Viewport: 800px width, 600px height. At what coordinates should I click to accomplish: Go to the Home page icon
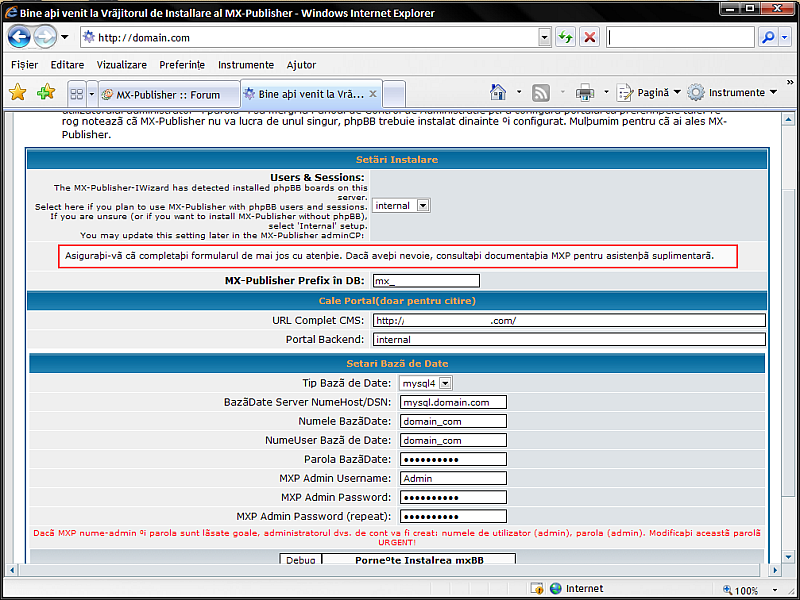tap(498, 93)
